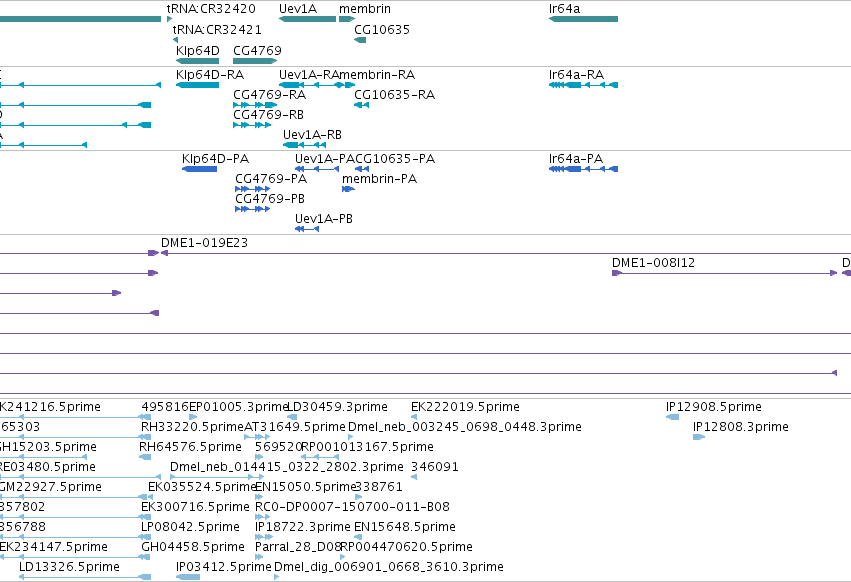Screen dimensions: 851x582
Task: Click the IP12908.5prime EST label
Action: click(x=714, y=407)
